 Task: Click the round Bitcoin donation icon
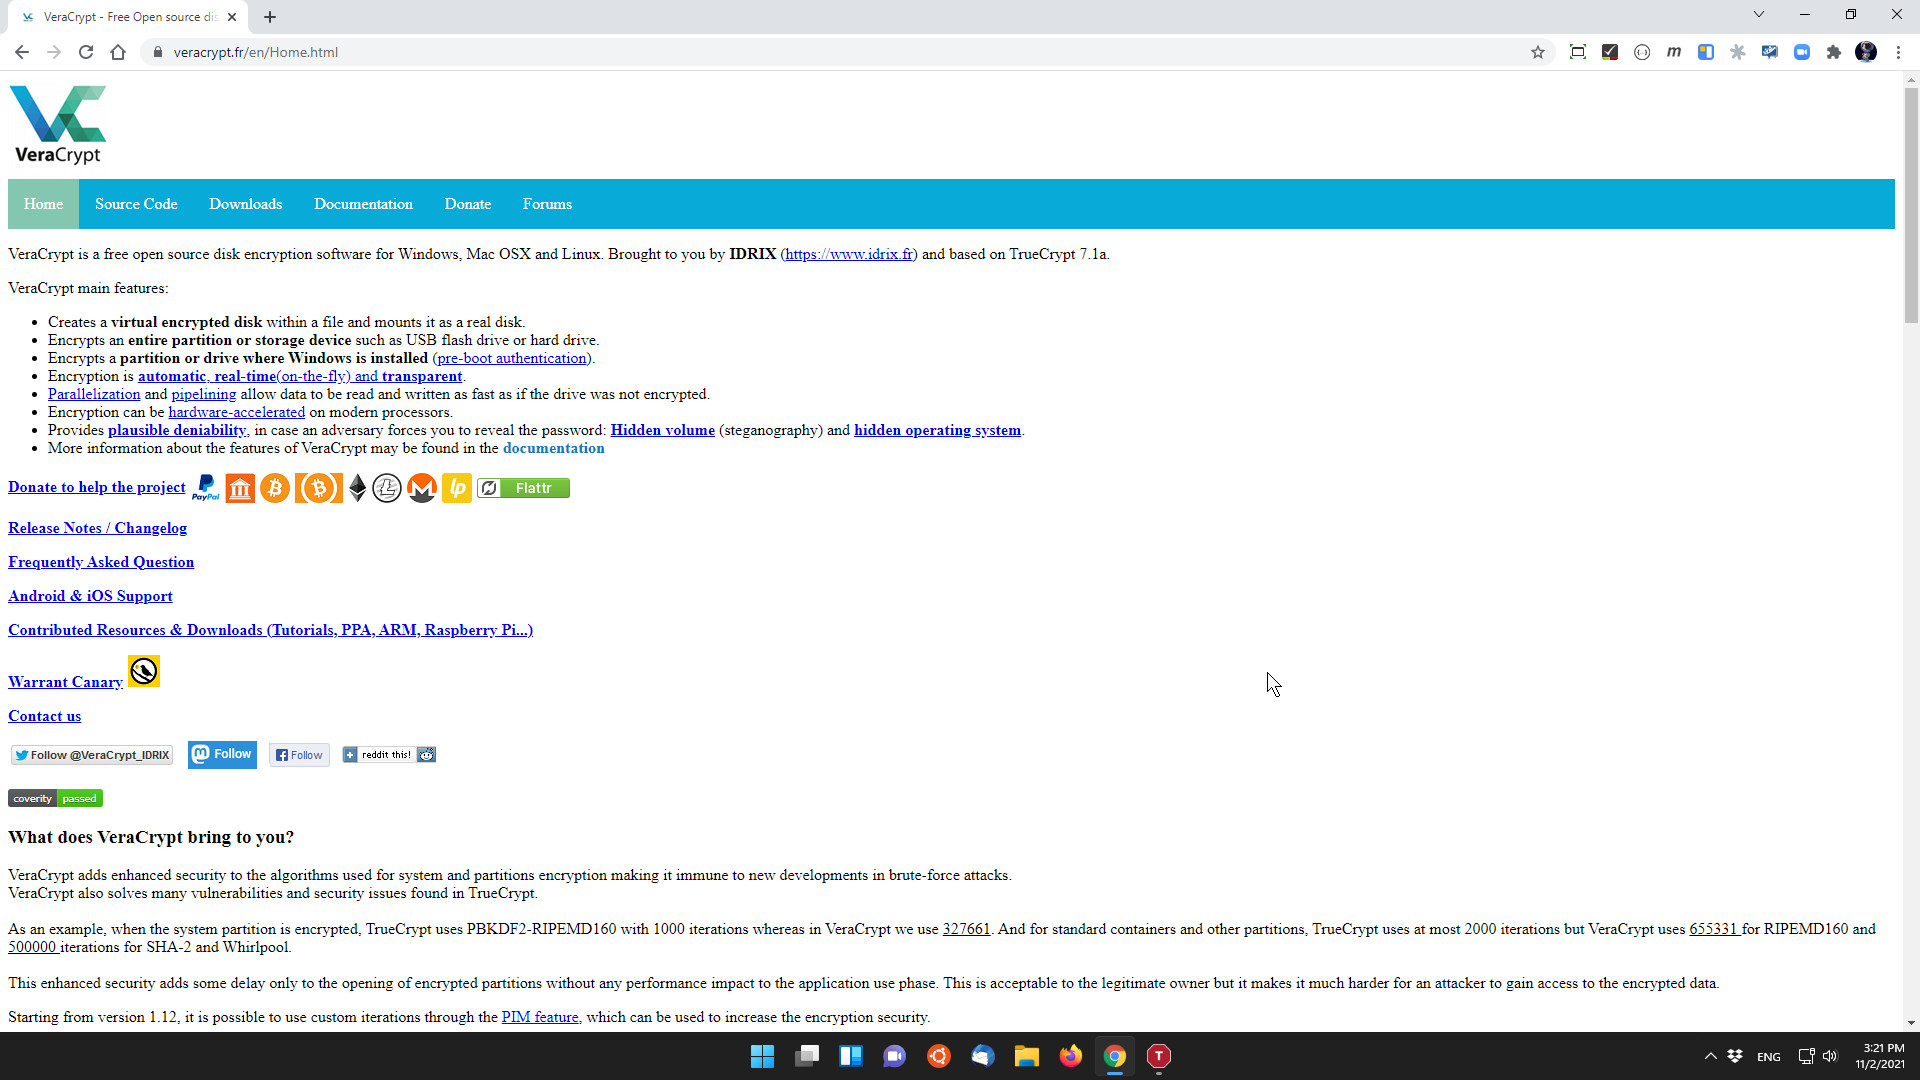(275, 488)
